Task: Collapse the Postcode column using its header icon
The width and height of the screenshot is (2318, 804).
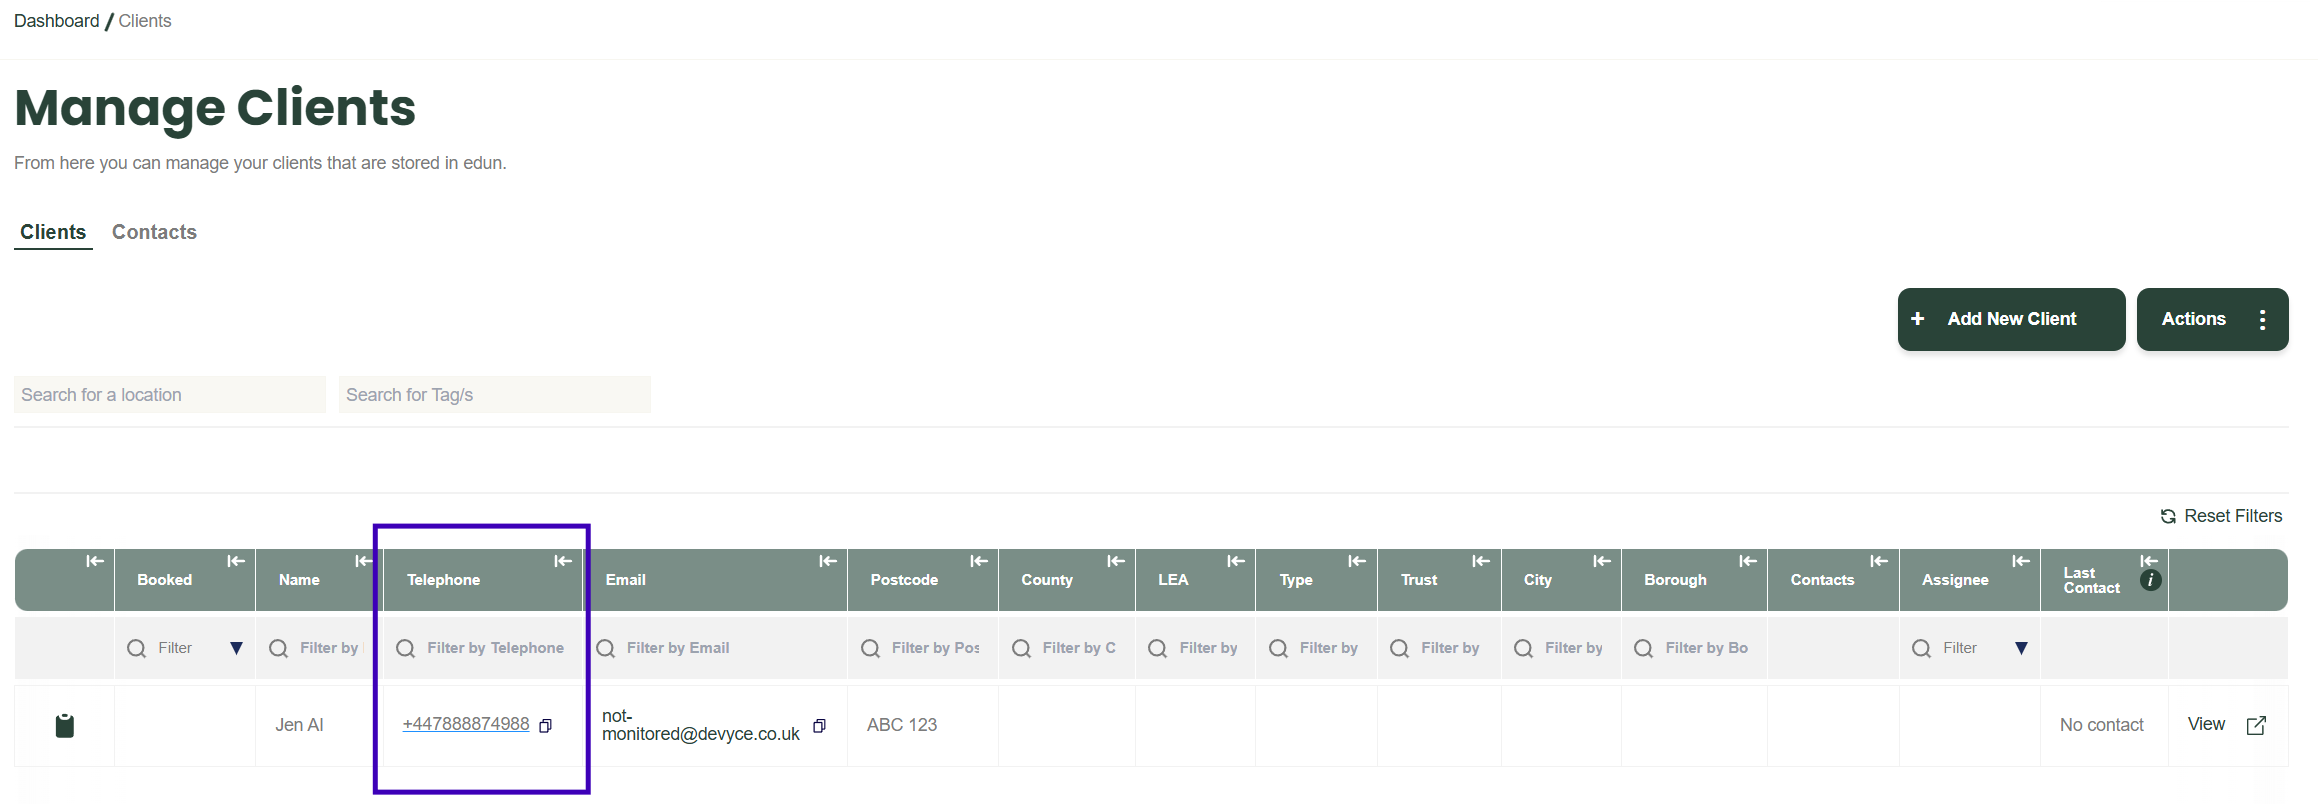Action: (979, 562)
